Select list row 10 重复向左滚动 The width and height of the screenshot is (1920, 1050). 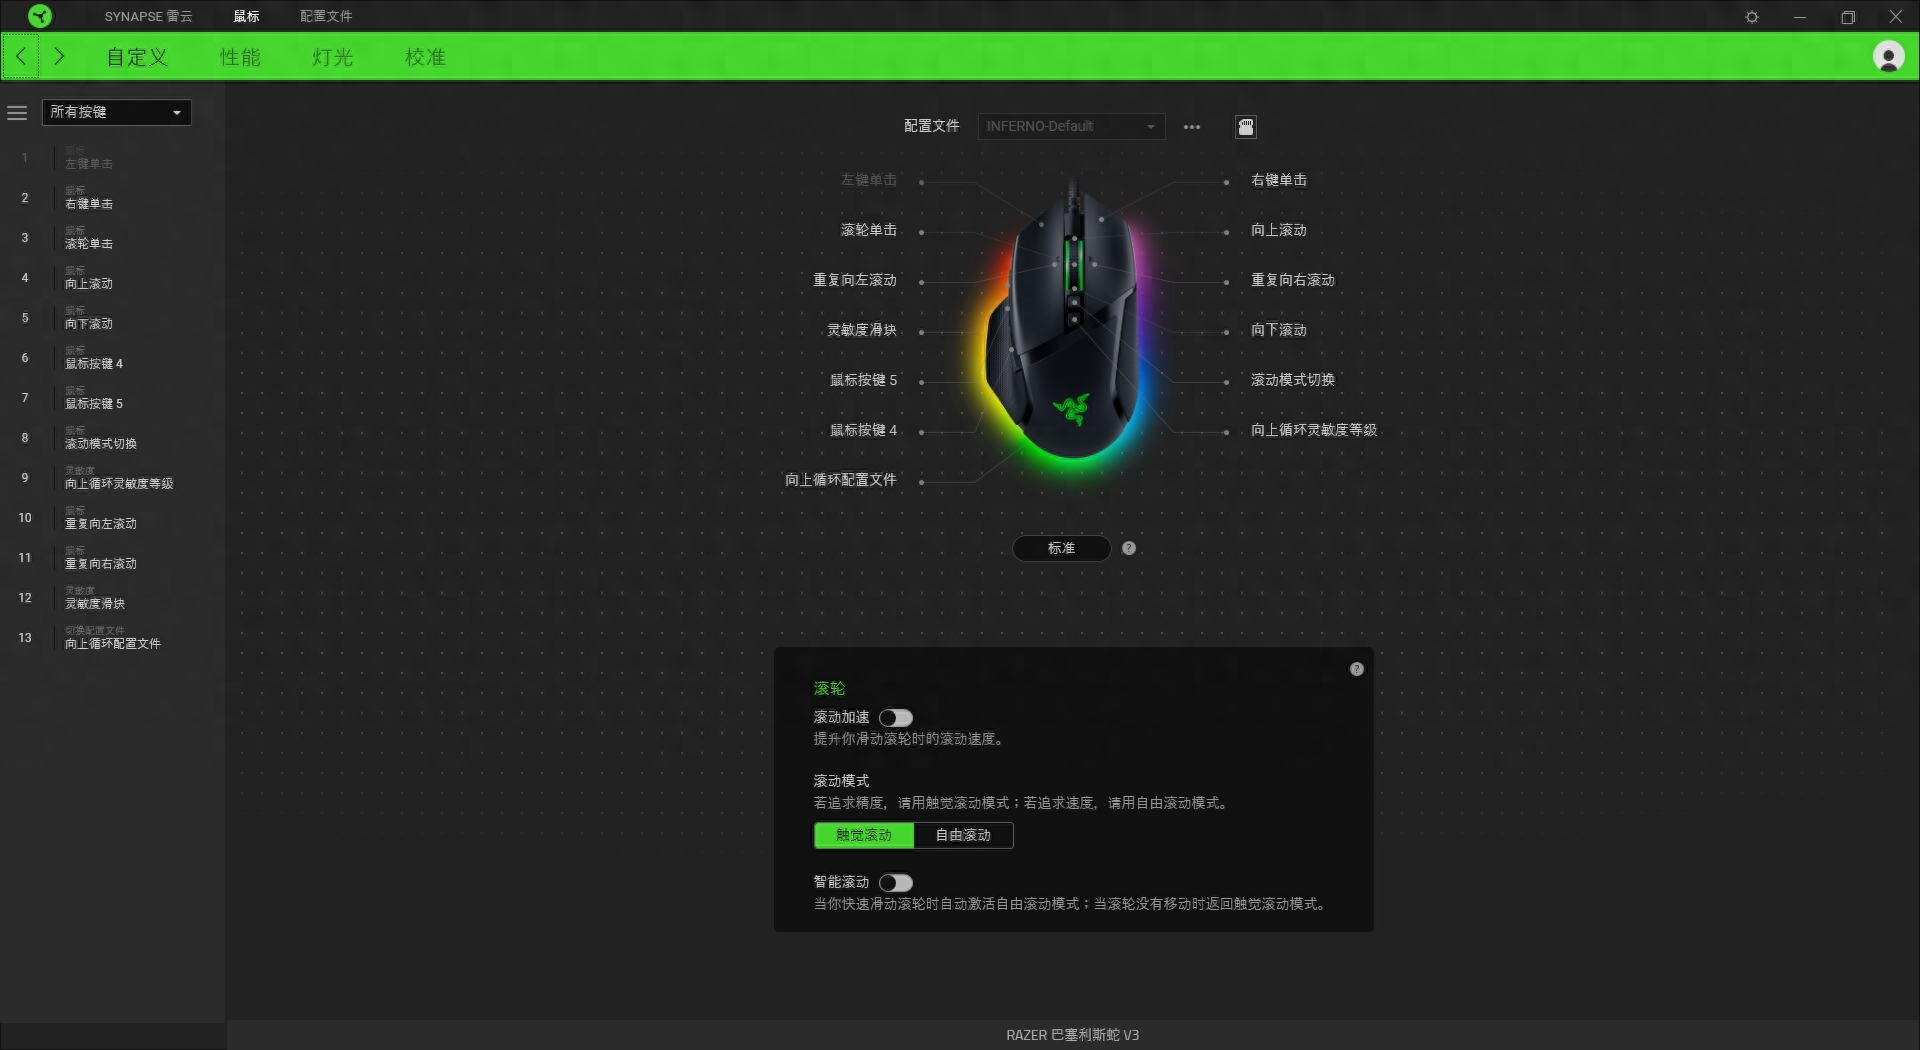tap(112, 518)
